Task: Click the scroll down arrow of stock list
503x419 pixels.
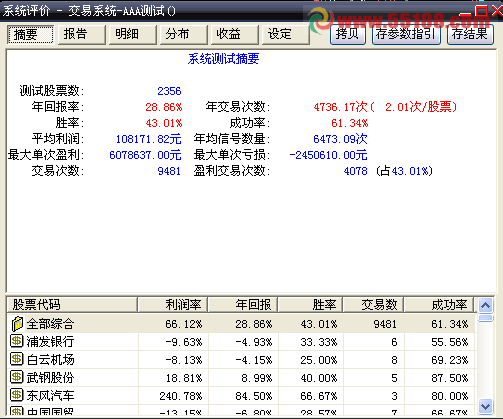Action: click(486, 406)
